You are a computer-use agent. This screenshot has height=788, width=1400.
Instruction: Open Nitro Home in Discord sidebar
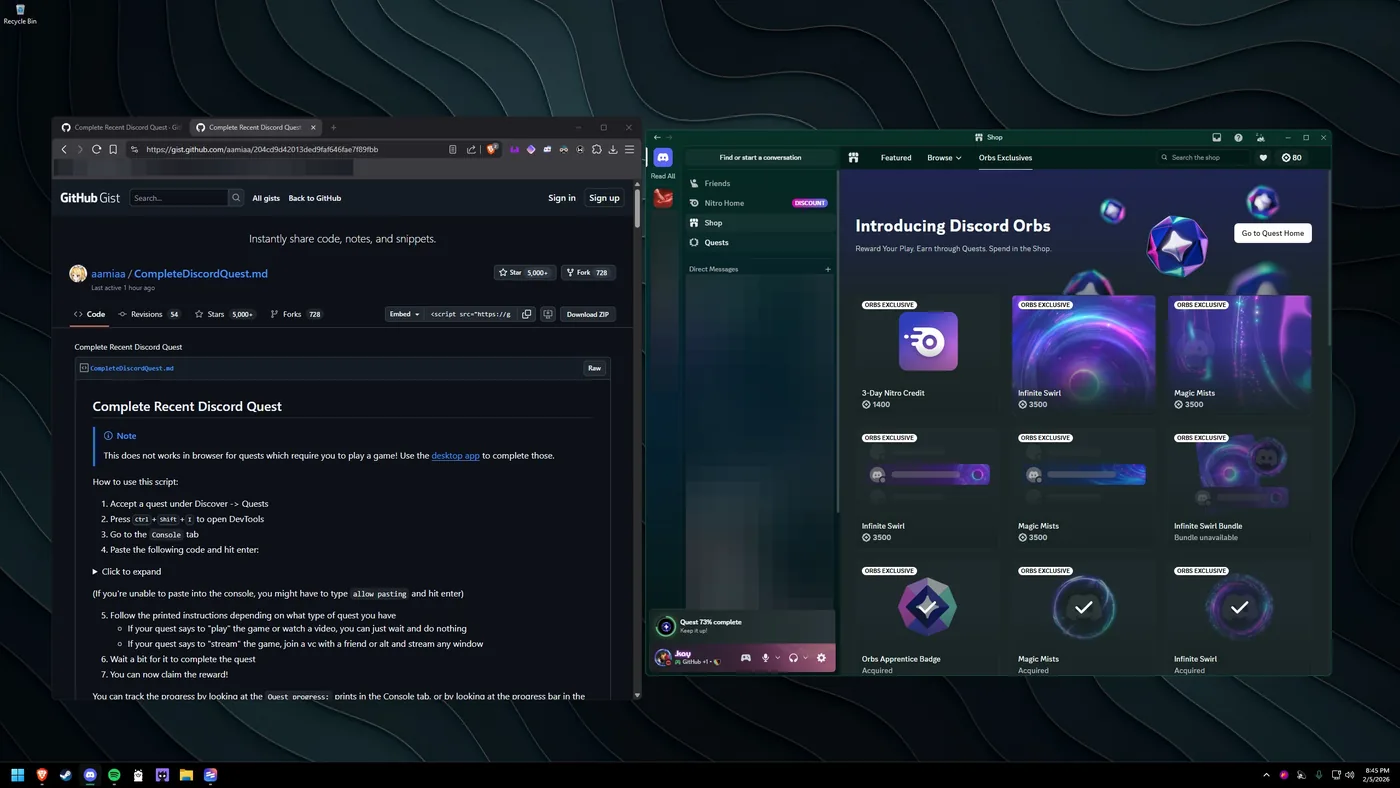tap(760, 203)
